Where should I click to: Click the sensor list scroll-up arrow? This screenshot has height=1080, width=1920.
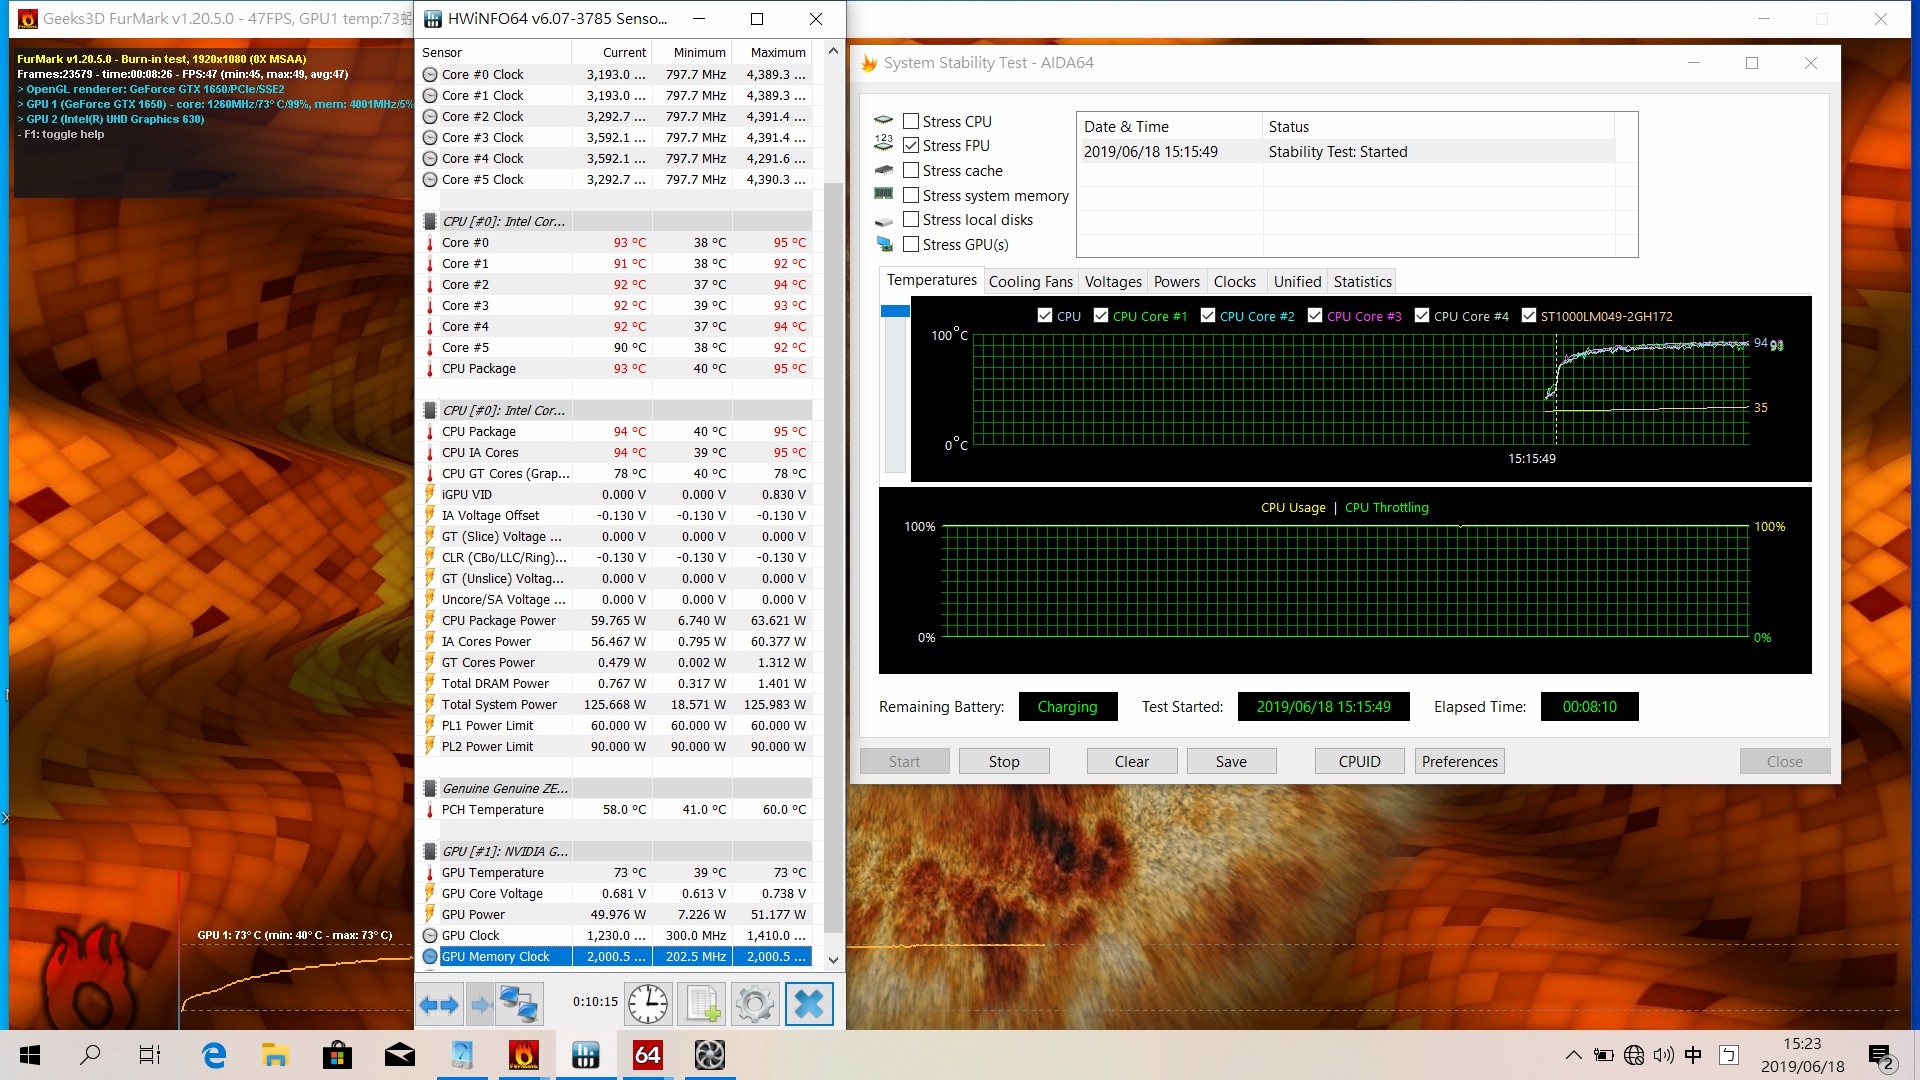(x=834, y=51)
